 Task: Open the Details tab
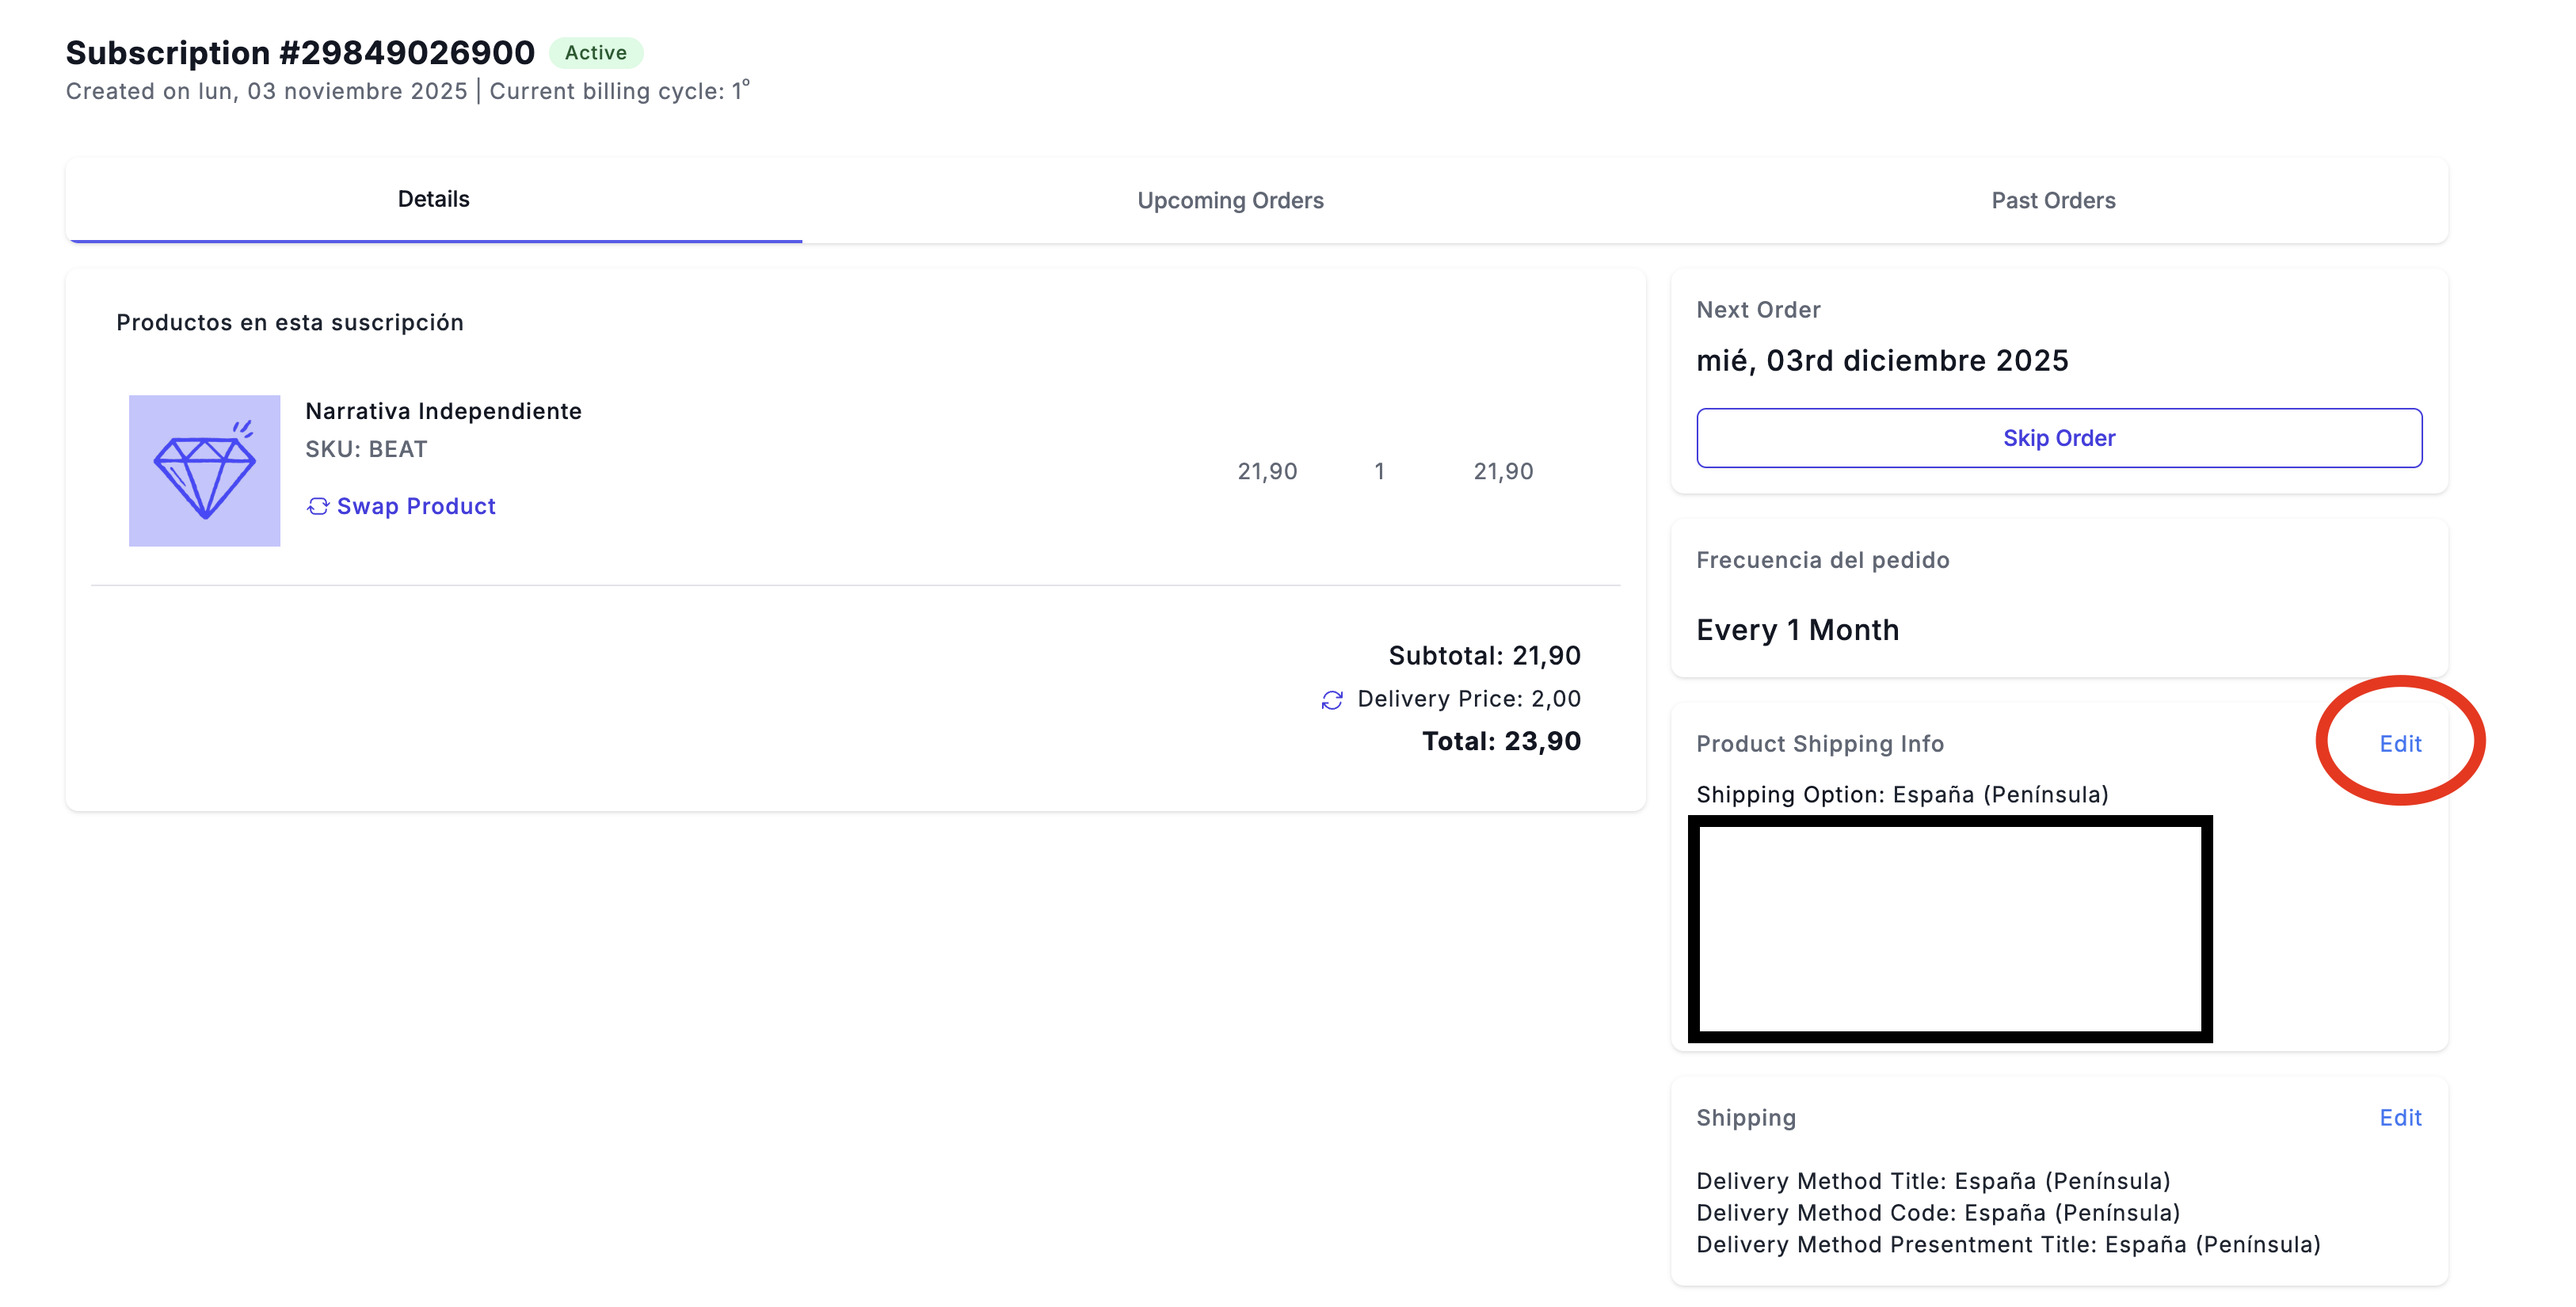[x=433, y=199]
